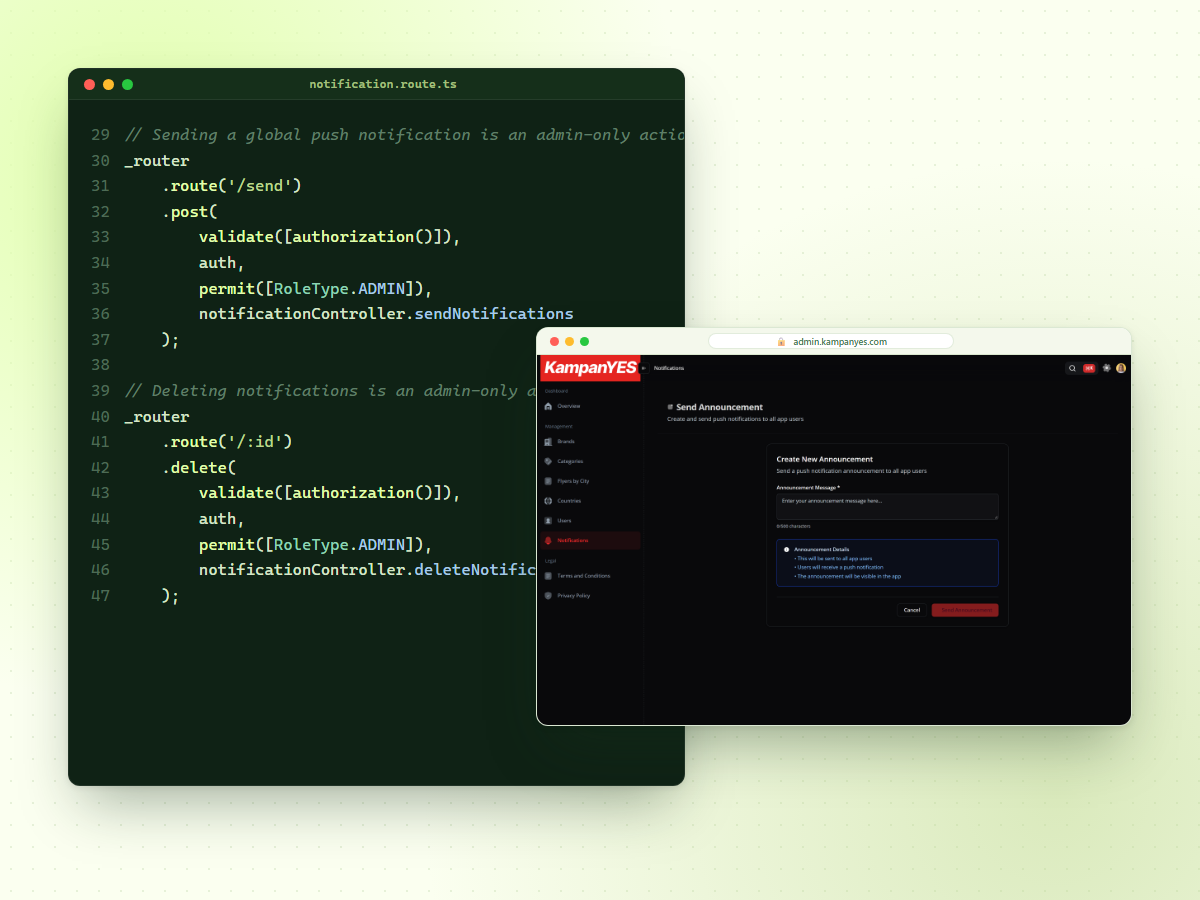Click line number 47 in the editor gutter
The height and width of the screenshot is (900, 1200).
coord(100,596)
